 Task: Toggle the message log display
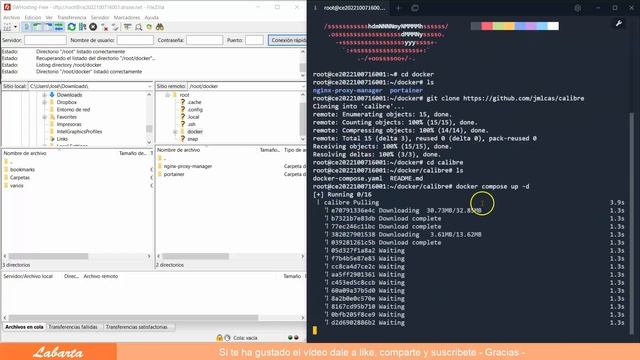pyautogui.click(x=27, y=27)
